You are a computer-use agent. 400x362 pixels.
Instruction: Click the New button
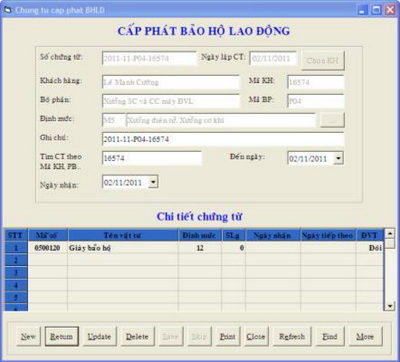(x=29, y=336)
